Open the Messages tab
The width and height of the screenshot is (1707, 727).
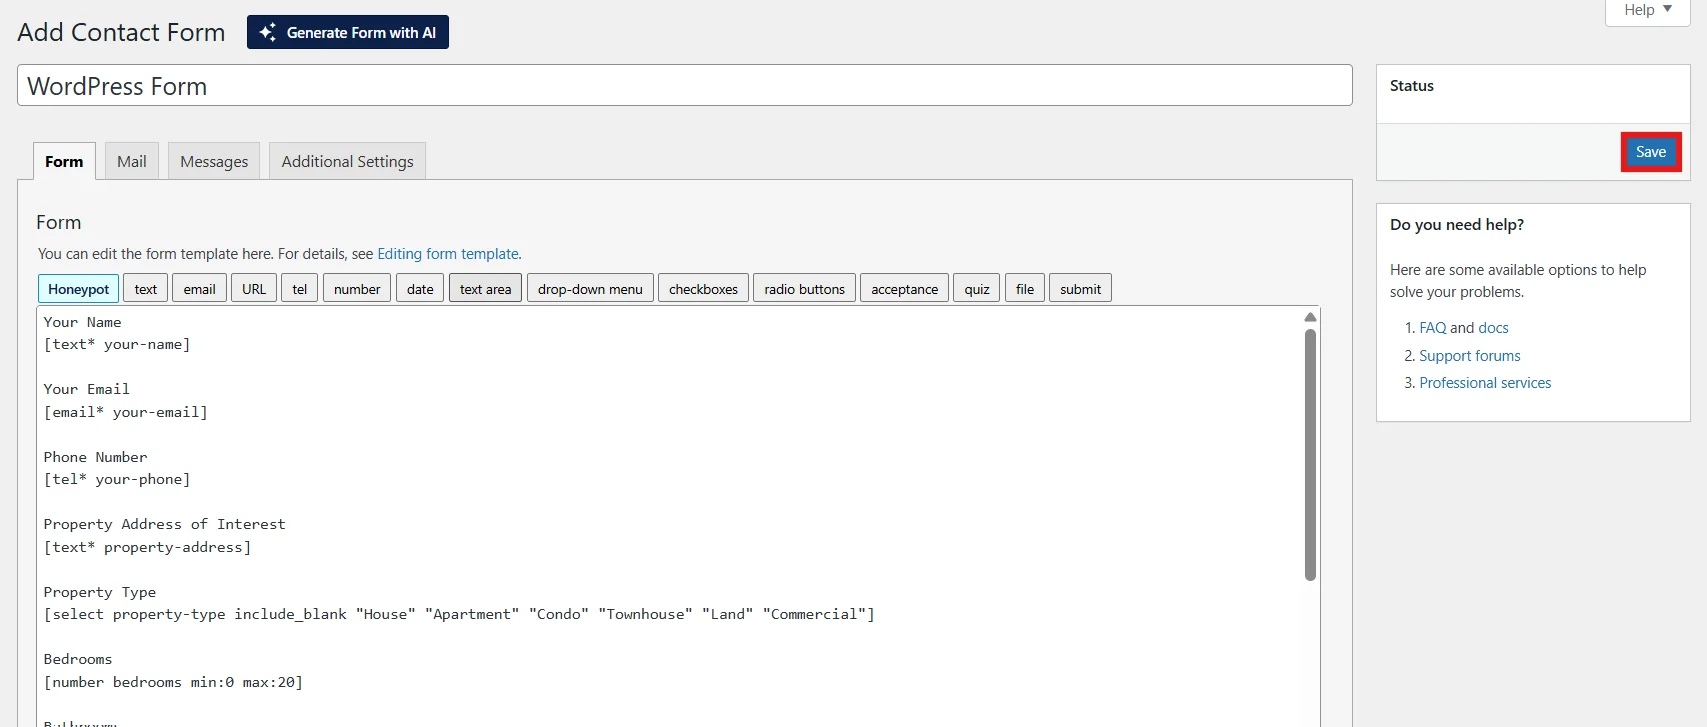pos(214,161)
